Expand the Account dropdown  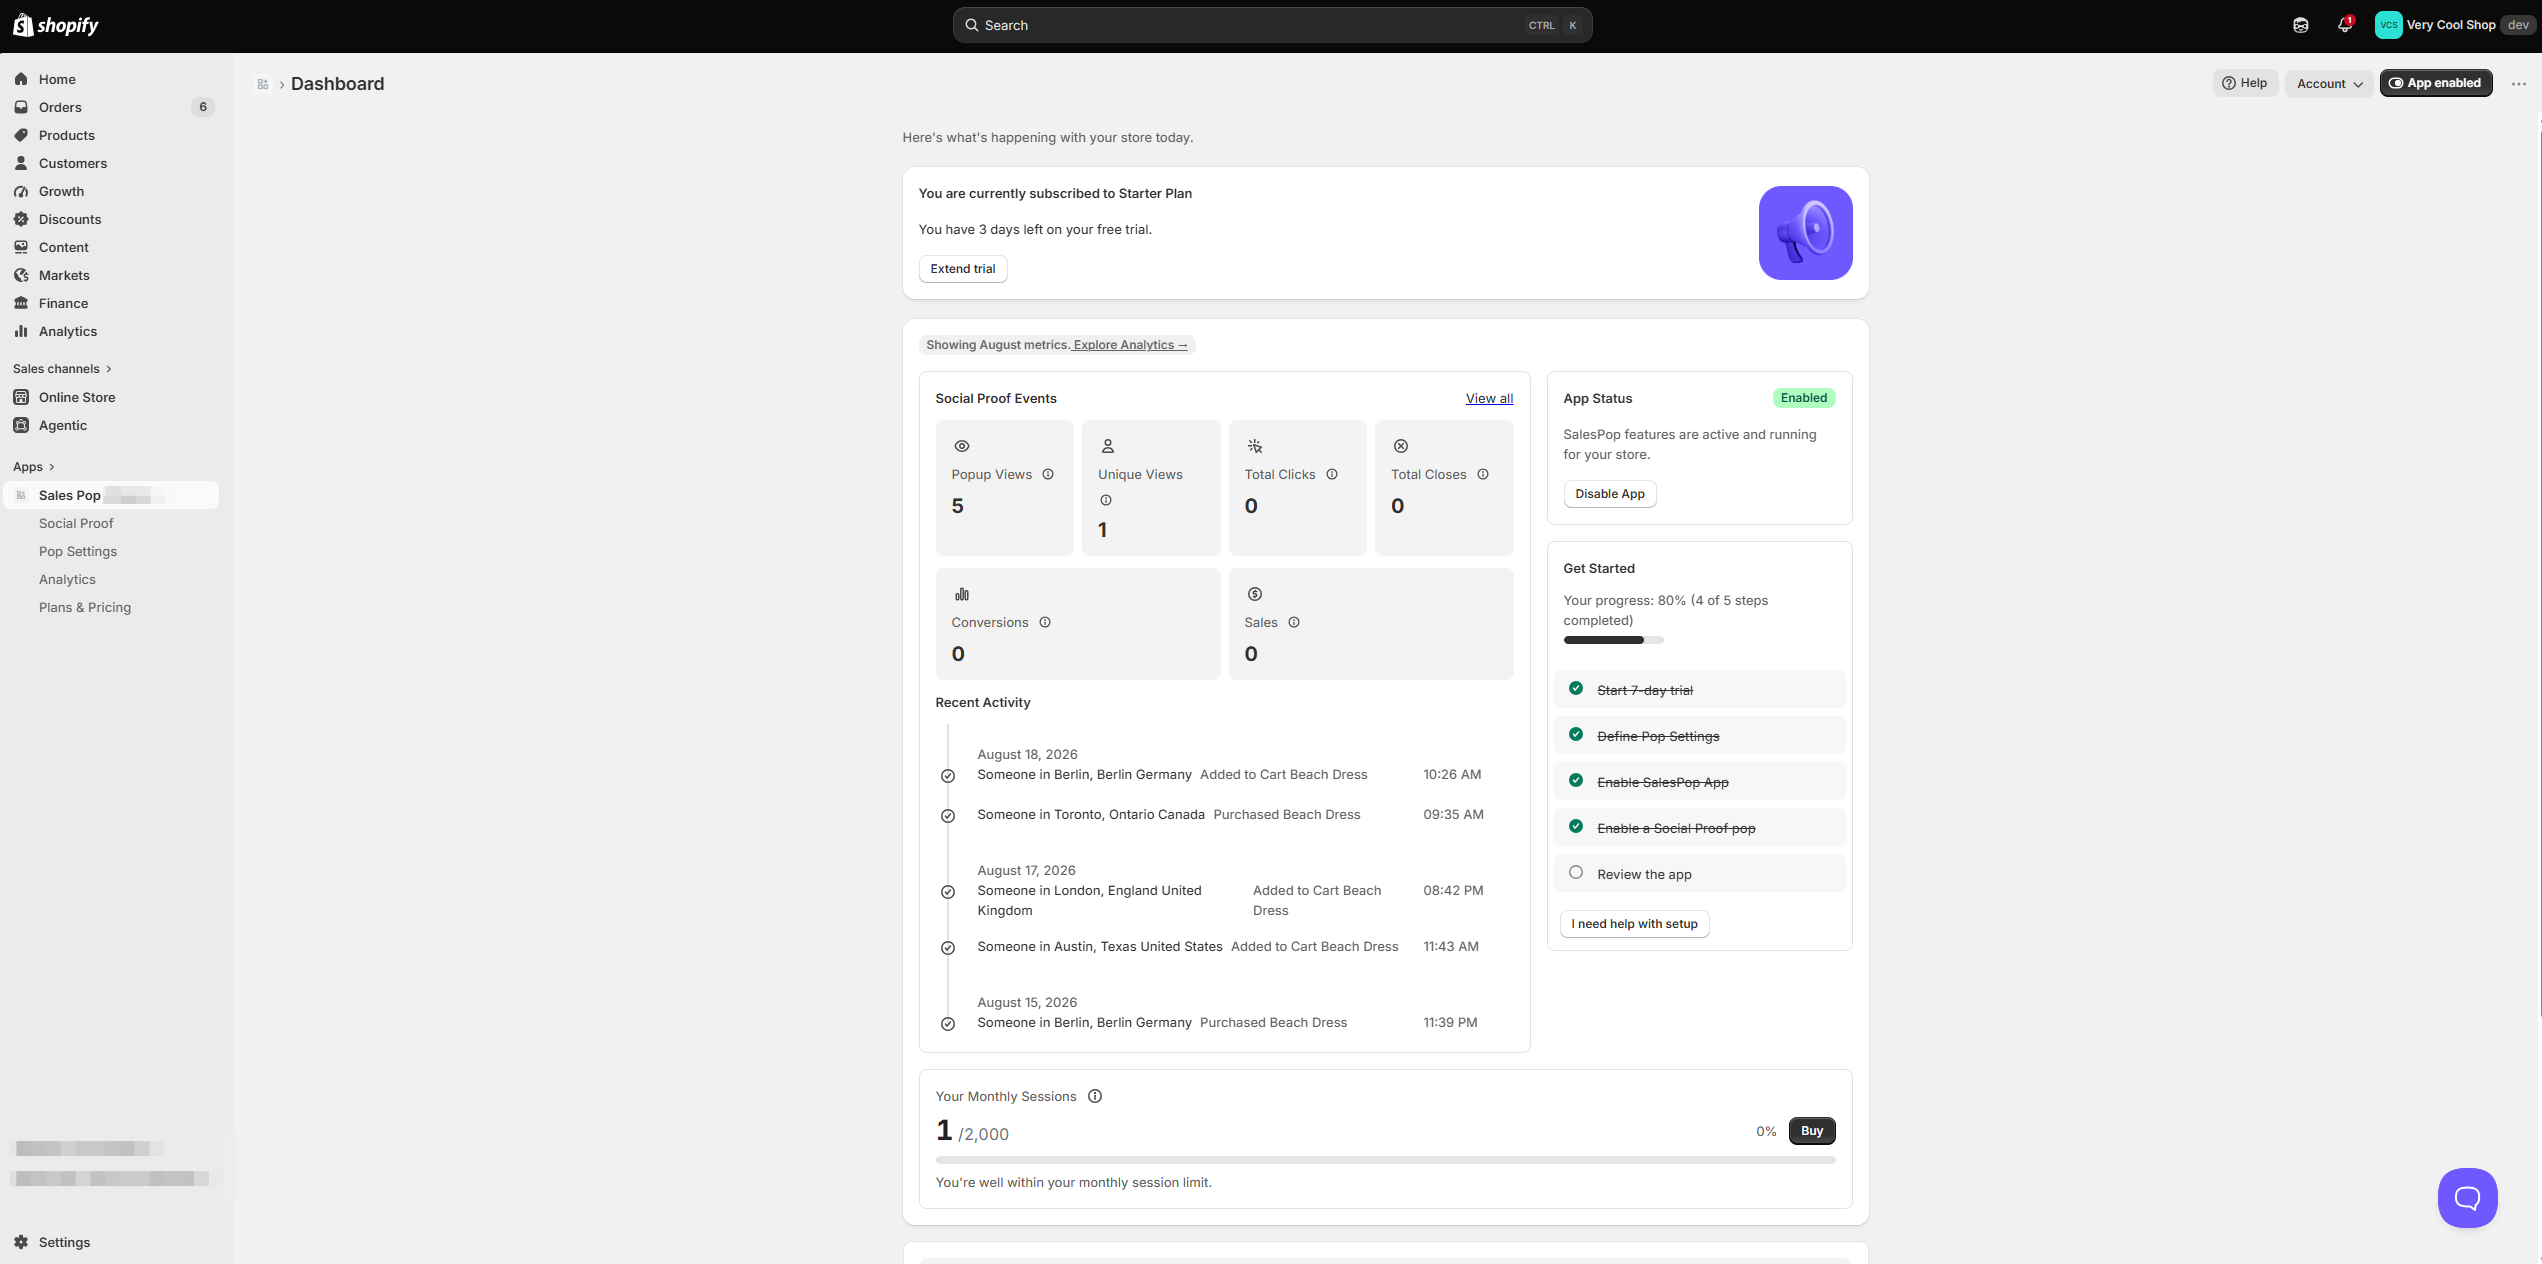click(2329, 84)
